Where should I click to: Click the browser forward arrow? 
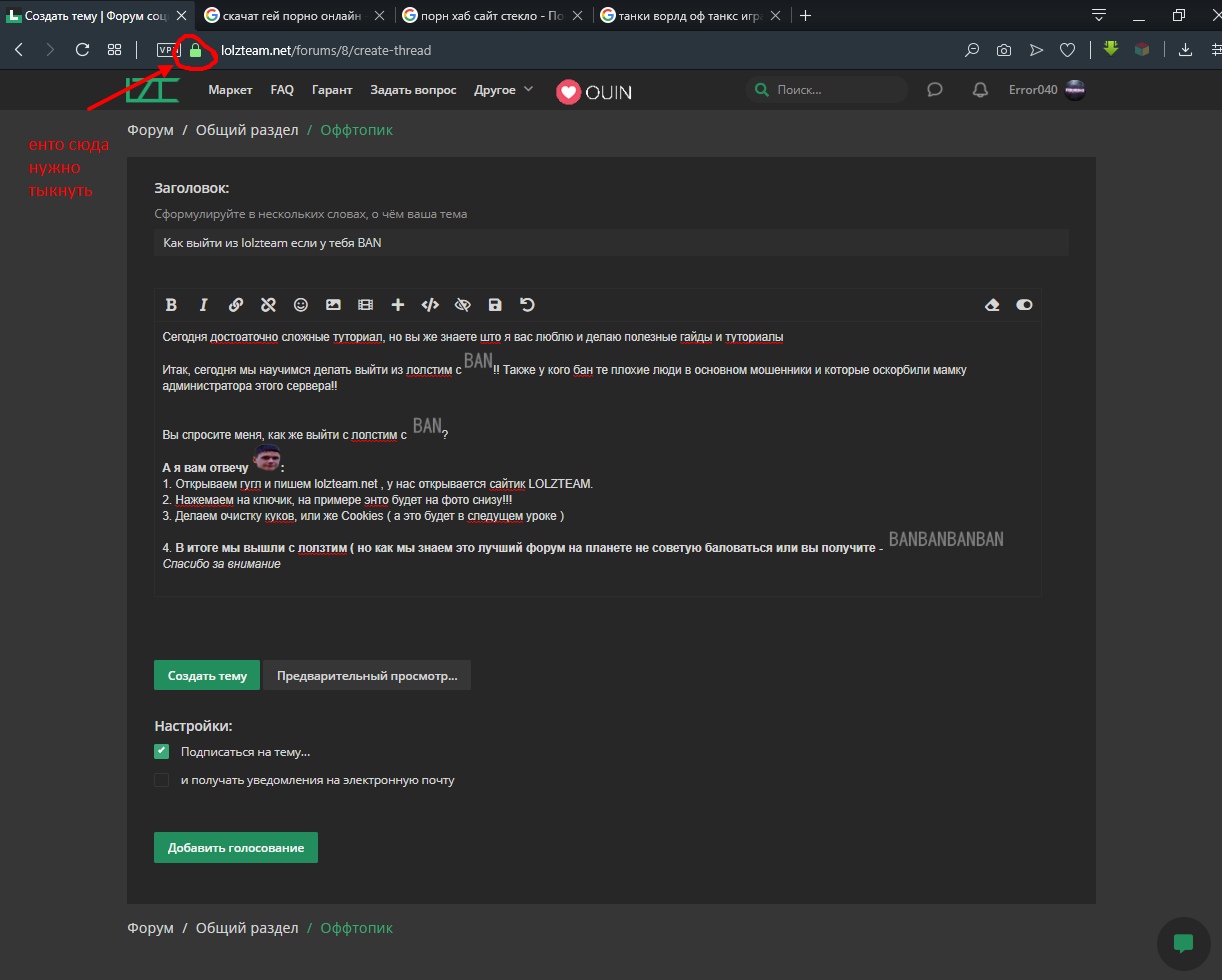coord(50,49)
